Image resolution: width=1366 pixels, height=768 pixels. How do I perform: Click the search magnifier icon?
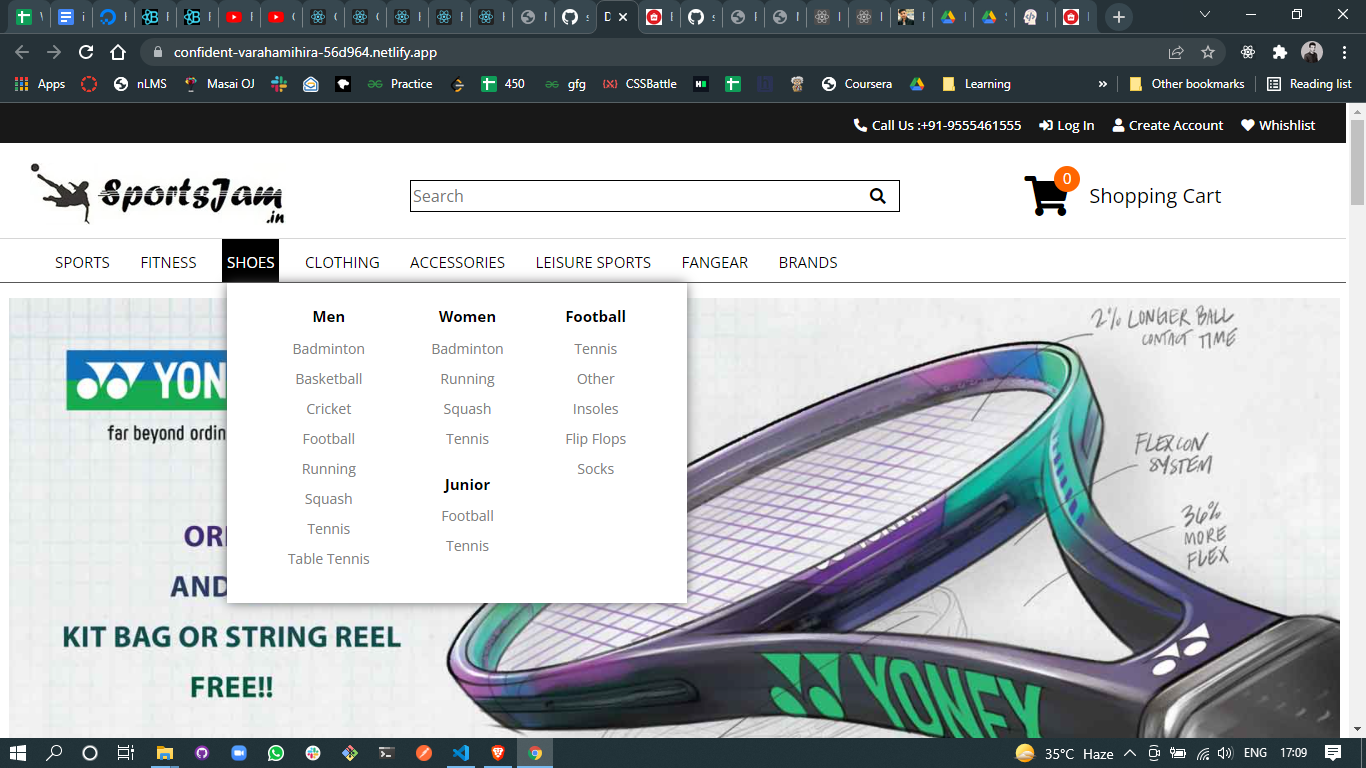point(877,196)
